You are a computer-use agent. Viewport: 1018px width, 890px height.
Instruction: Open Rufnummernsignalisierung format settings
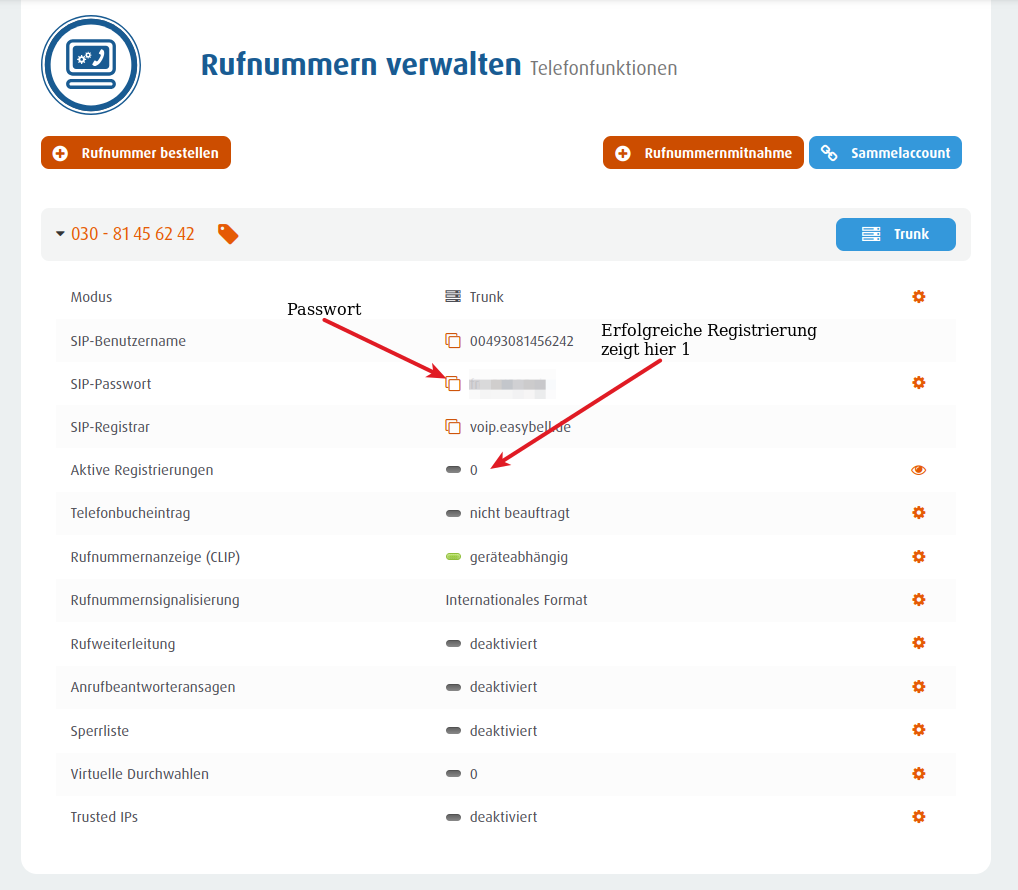pyautogui.click(x=918, y=600)
